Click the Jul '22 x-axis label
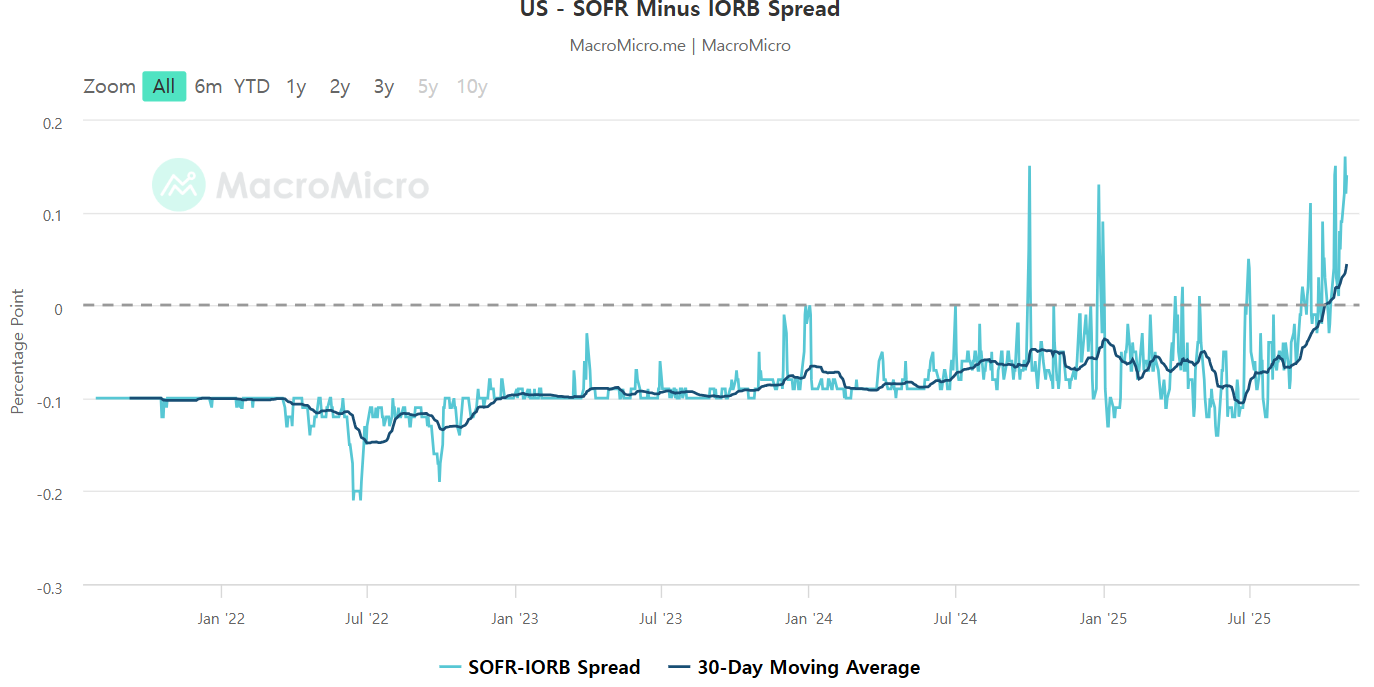The image size is (1374, 687). coord(367,619)
